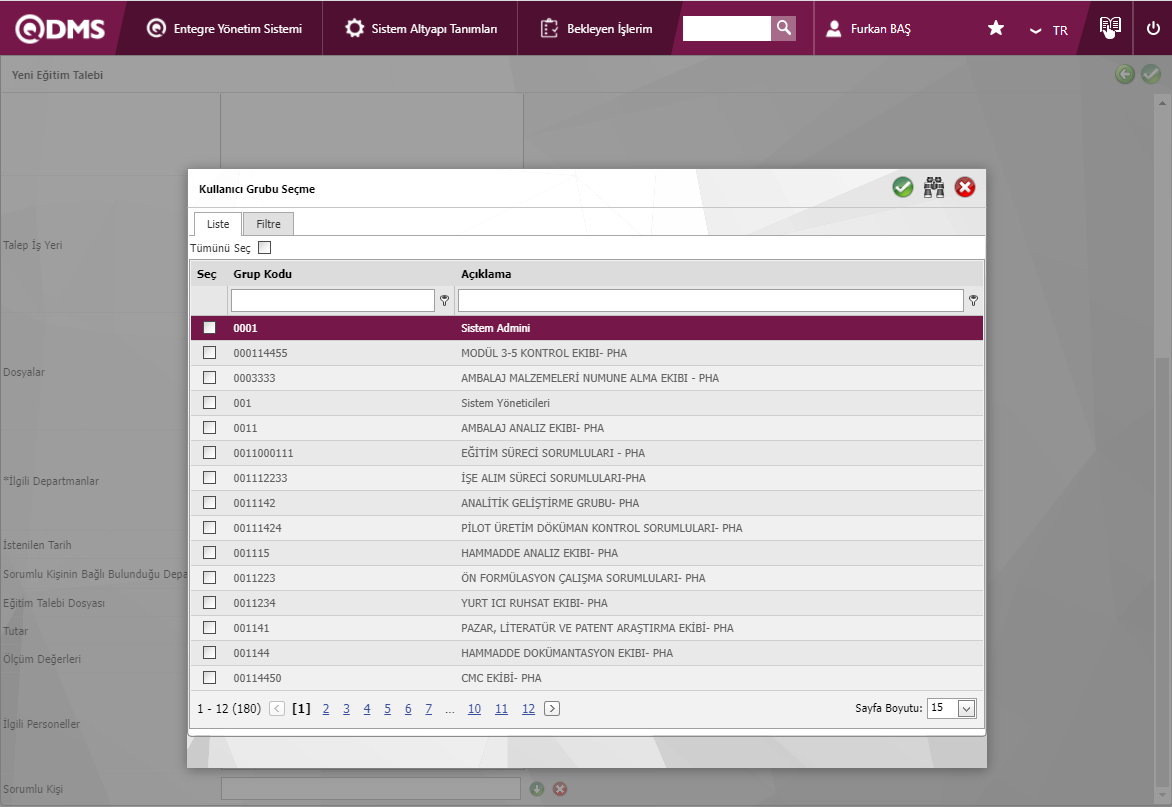
Task: Expand the TR language selector
Action: click(1049, 30)
